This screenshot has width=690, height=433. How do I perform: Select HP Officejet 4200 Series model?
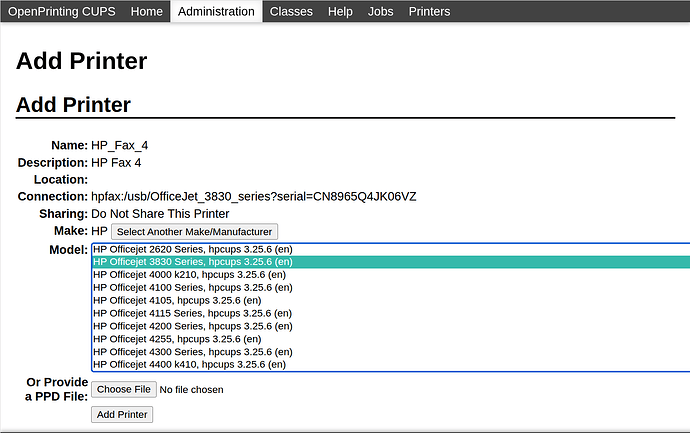point(192,327)
